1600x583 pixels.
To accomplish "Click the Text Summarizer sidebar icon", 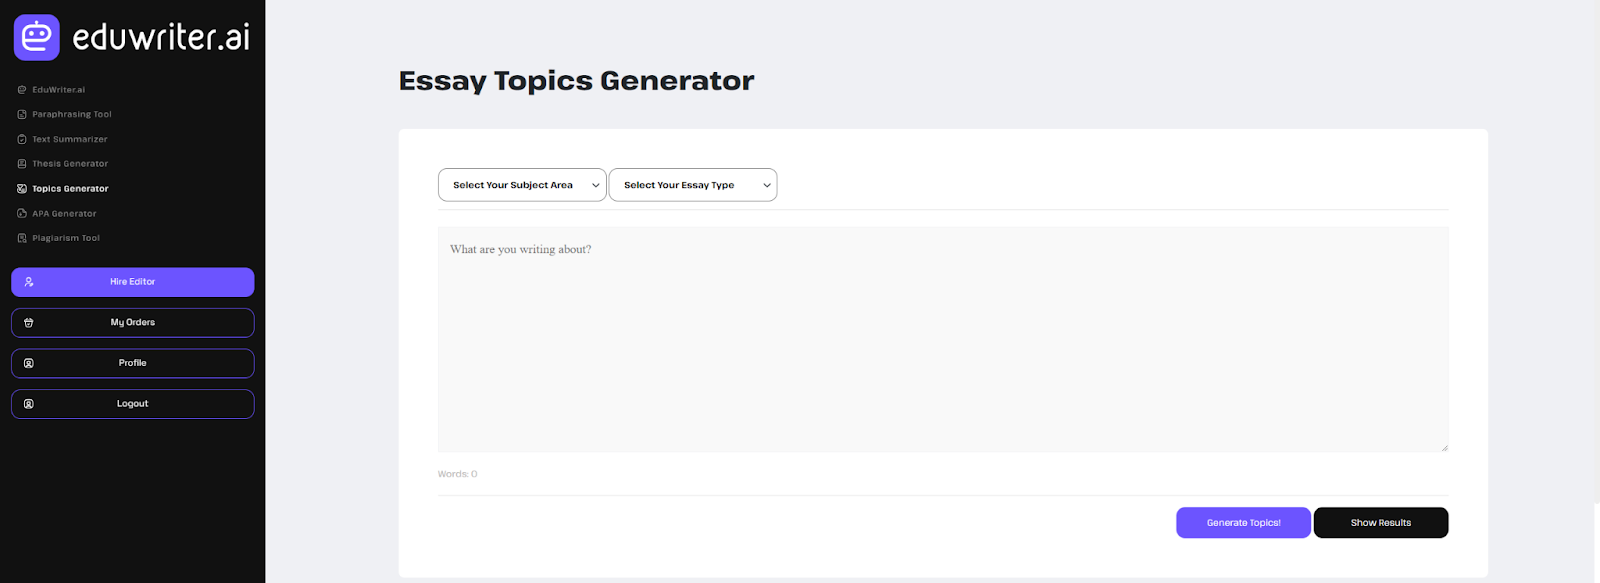I will pos(22,139).
